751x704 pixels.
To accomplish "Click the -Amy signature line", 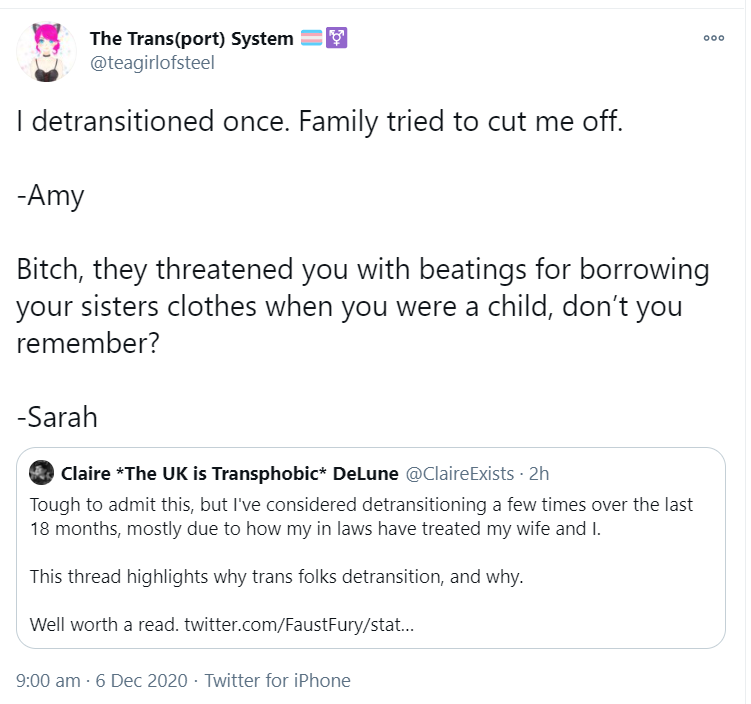I will pos(50,196).
